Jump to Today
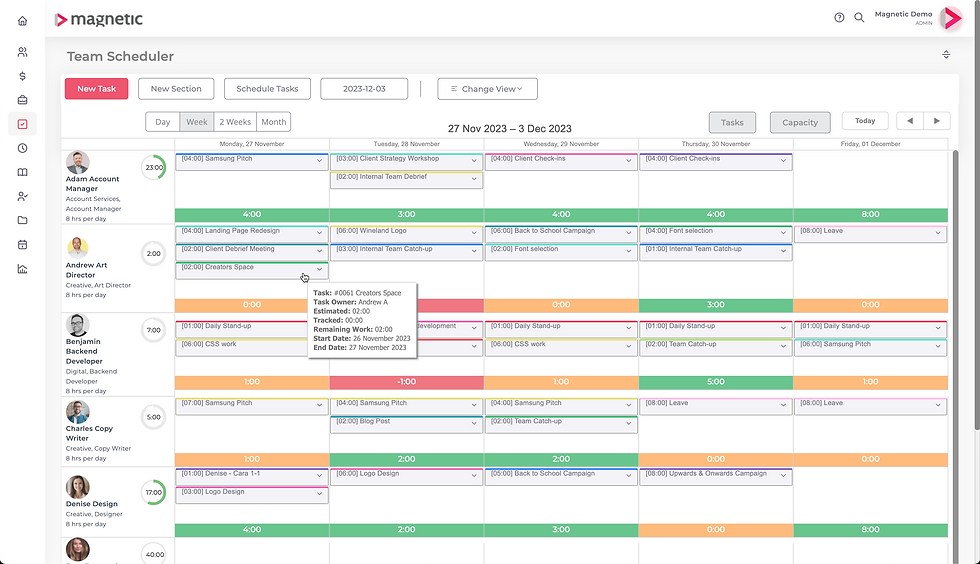The height and width of the screenshot is (564, 980). click(865, 121)
